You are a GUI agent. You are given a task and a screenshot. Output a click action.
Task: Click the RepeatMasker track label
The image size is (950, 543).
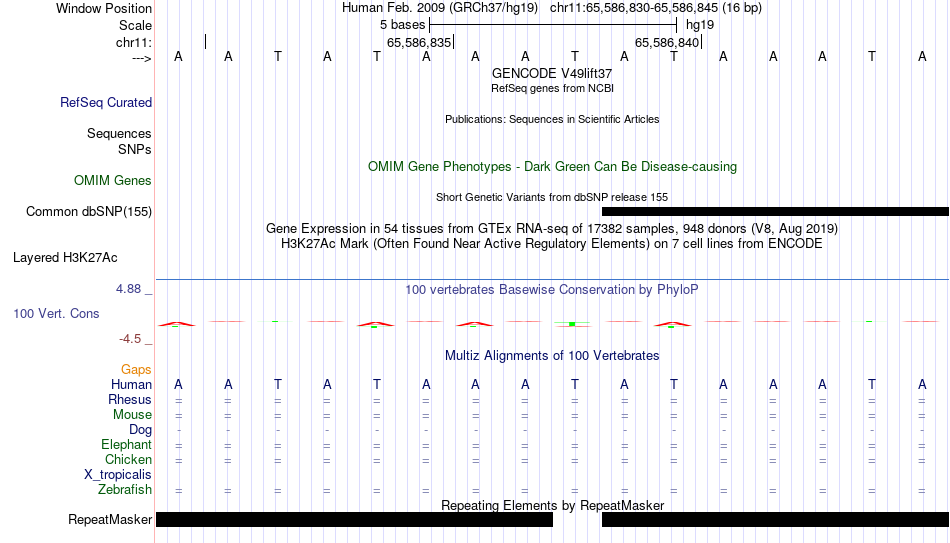click(110, 519)
